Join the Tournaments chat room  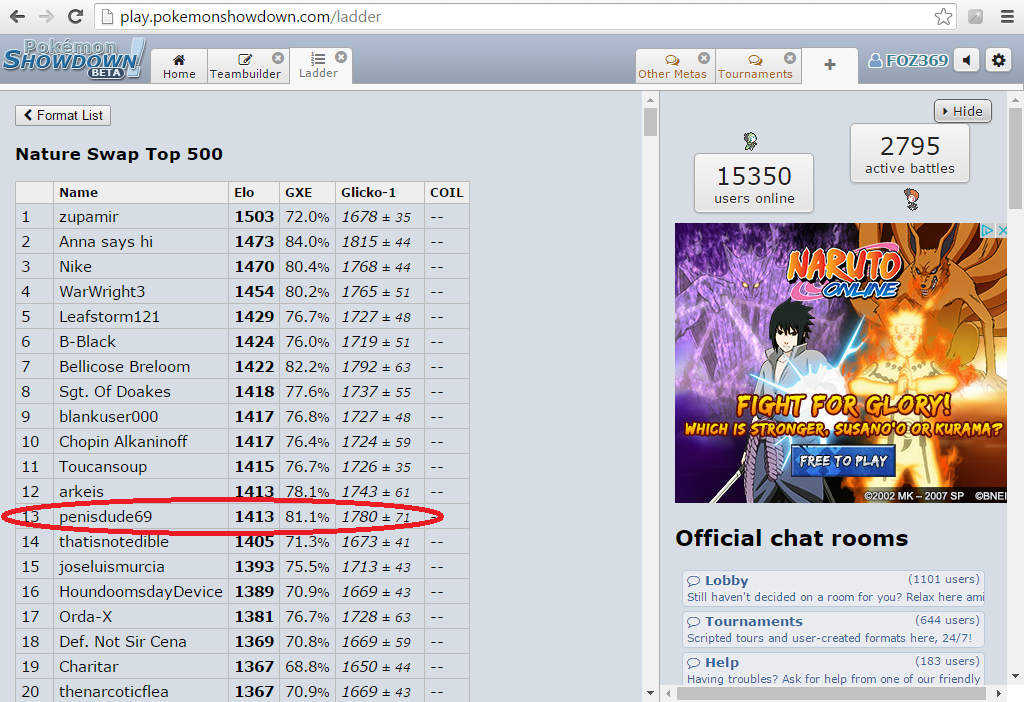pos(833,630)
